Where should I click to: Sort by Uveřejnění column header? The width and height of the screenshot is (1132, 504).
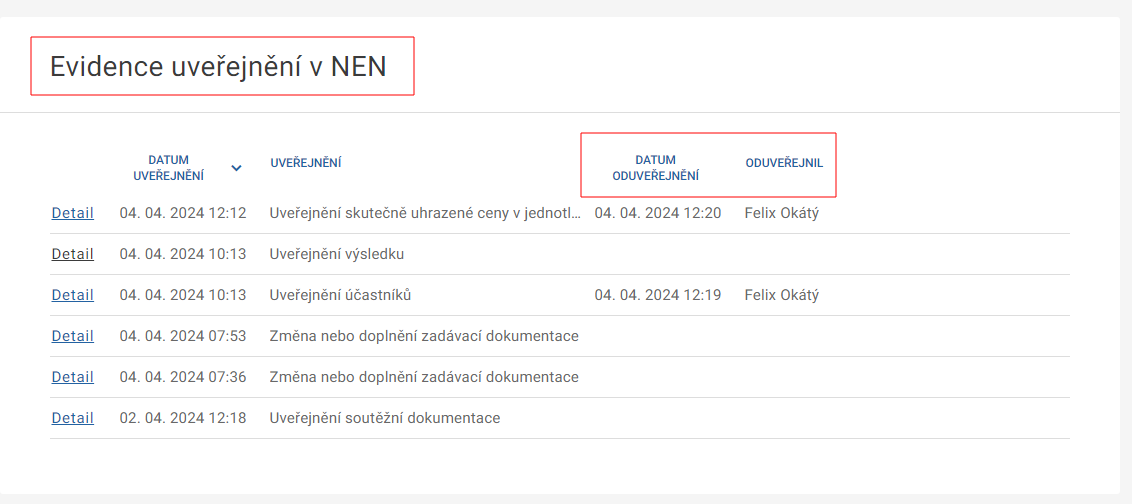[x=306, y=163]
